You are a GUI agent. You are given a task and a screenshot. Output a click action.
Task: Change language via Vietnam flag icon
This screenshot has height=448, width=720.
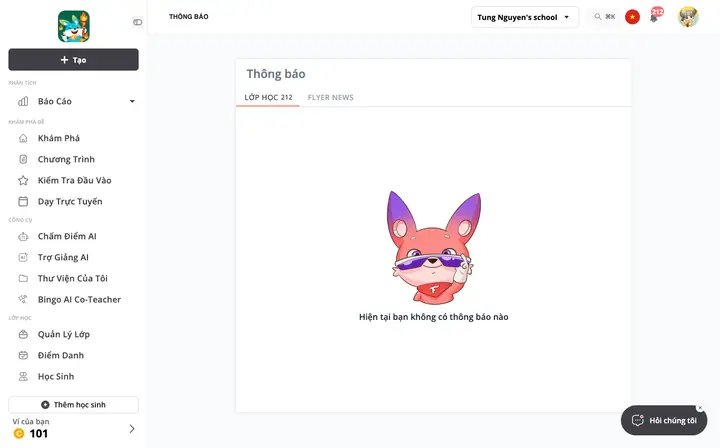(632, 17)
